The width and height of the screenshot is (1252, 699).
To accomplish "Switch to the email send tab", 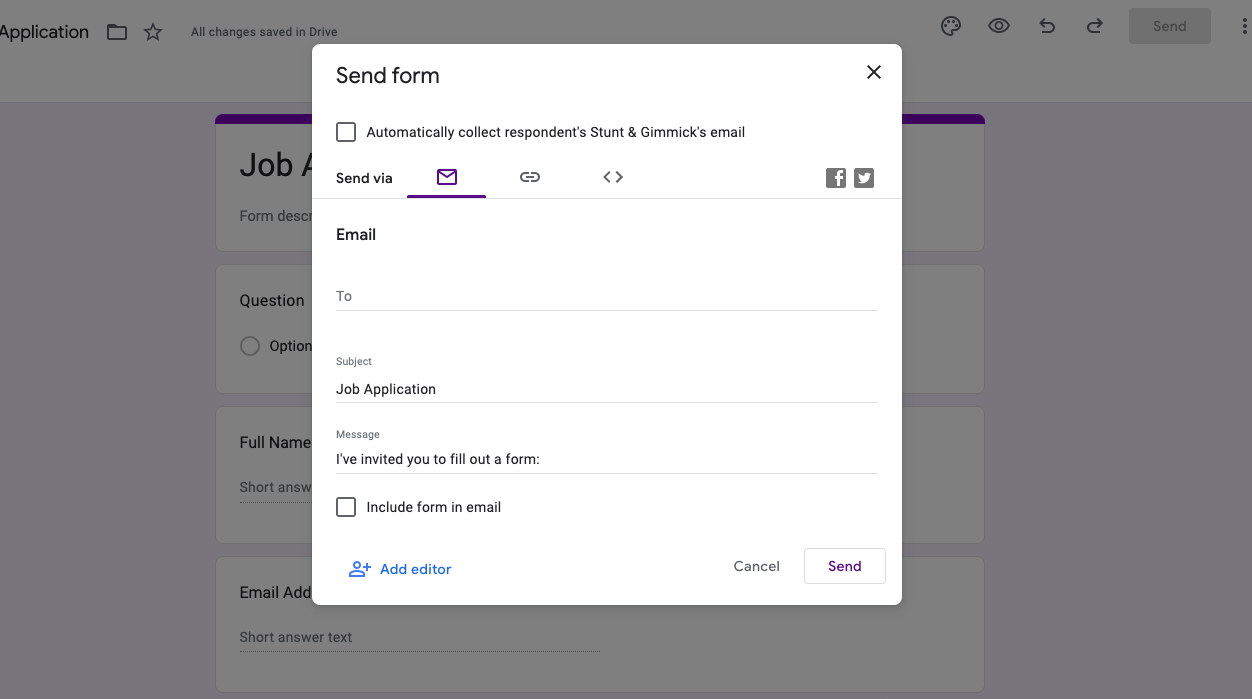I will click(x=446, y=177).
